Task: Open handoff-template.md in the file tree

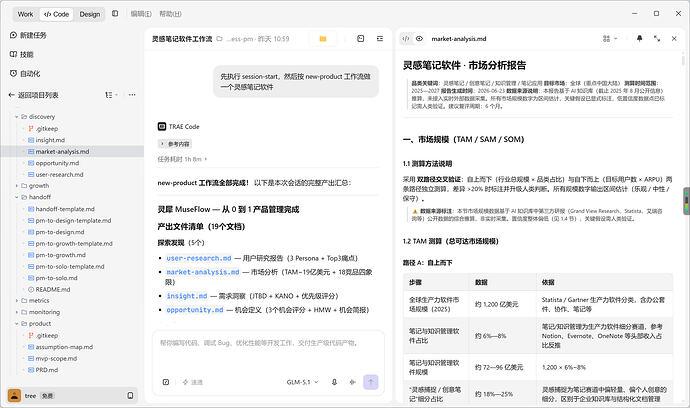Action: pos(65,209)
